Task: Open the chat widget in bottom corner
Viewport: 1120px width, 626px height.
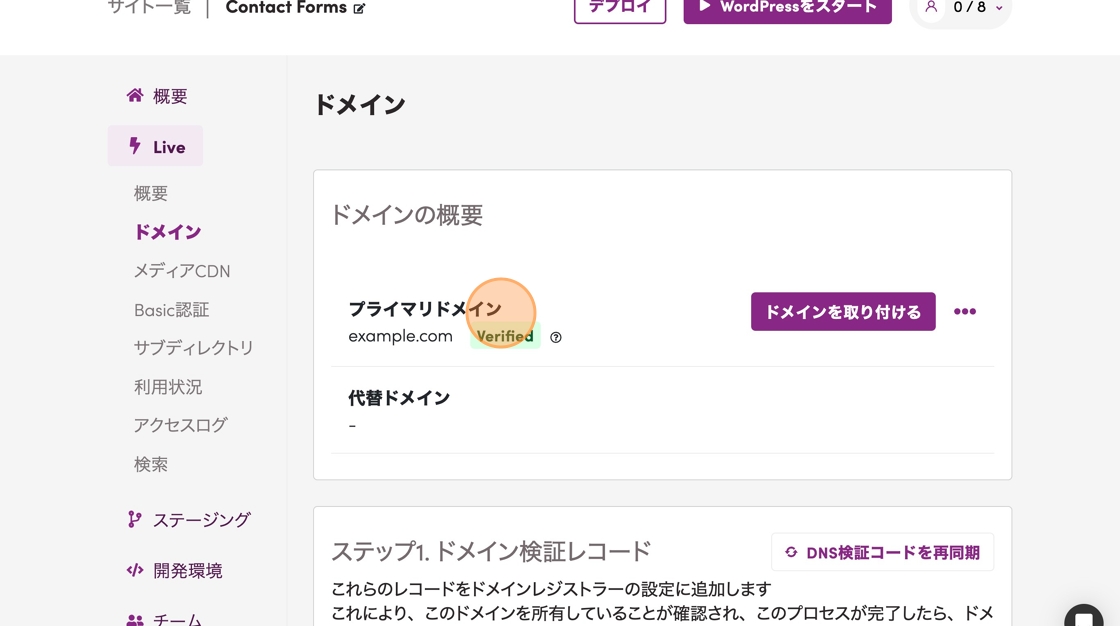Action: [1083, 616]
